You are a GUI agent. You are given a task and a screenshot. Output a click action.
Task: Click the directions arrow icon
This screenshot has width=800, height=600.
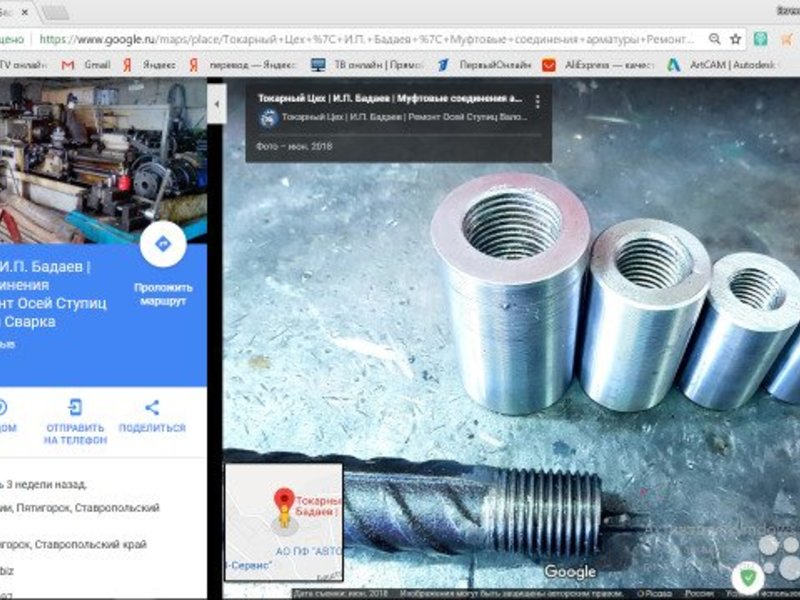(163, 244)
